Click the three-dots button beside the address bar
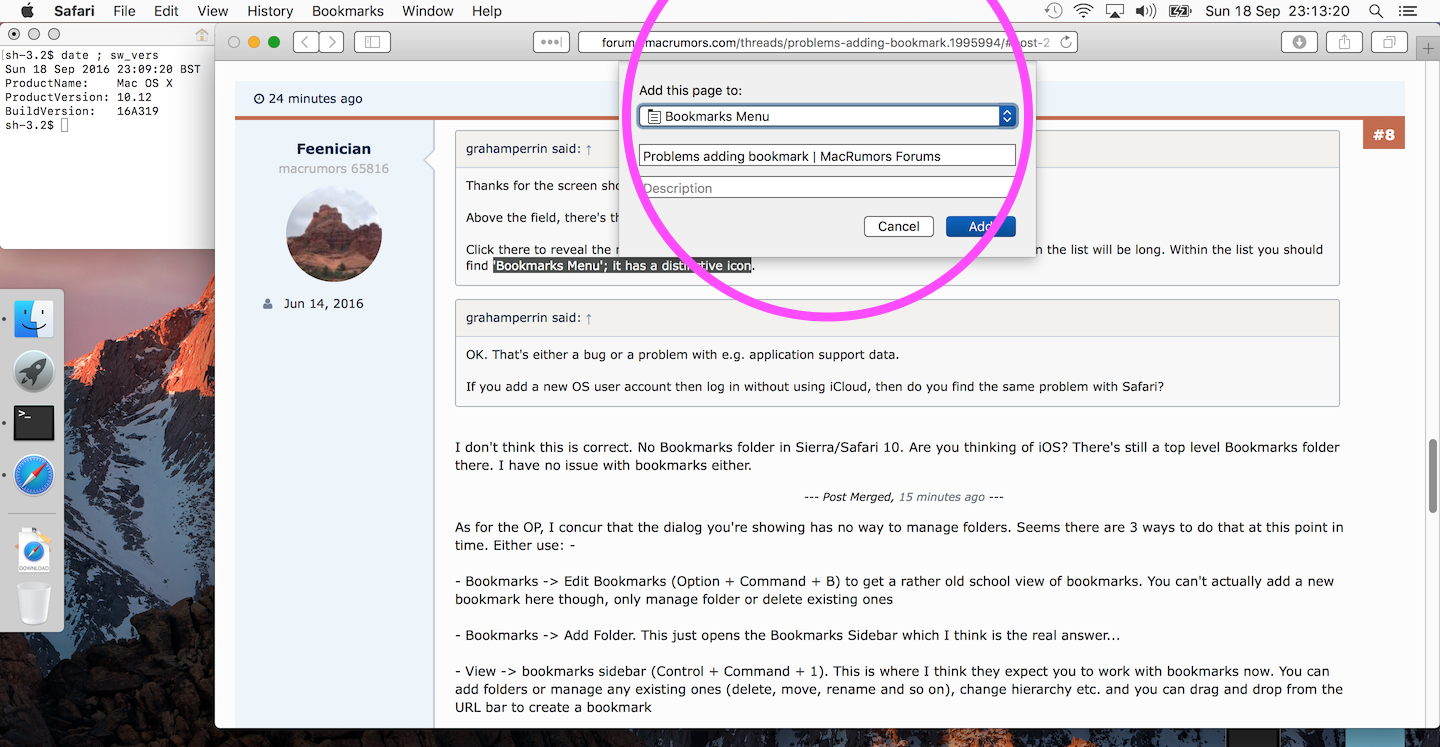The width and height of the screenshot is (1440, 747). click(x=551, y=42)
